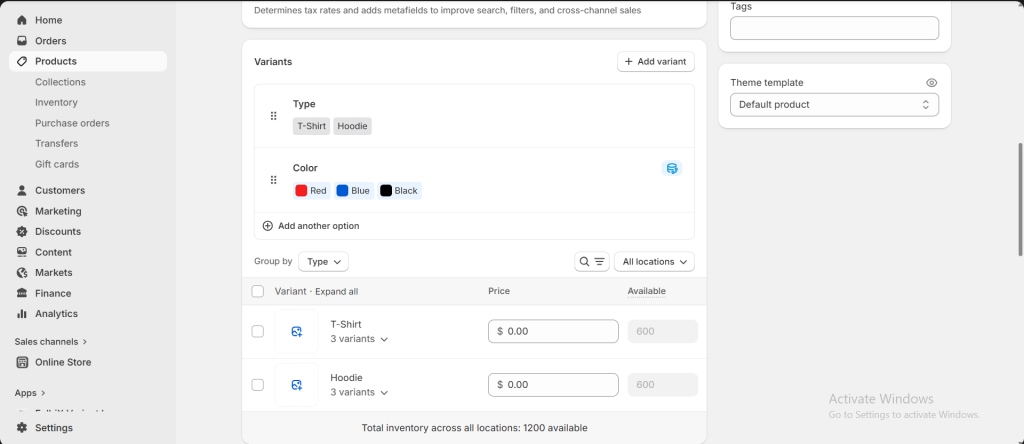Open the All locations dropdown

(654, 262)
